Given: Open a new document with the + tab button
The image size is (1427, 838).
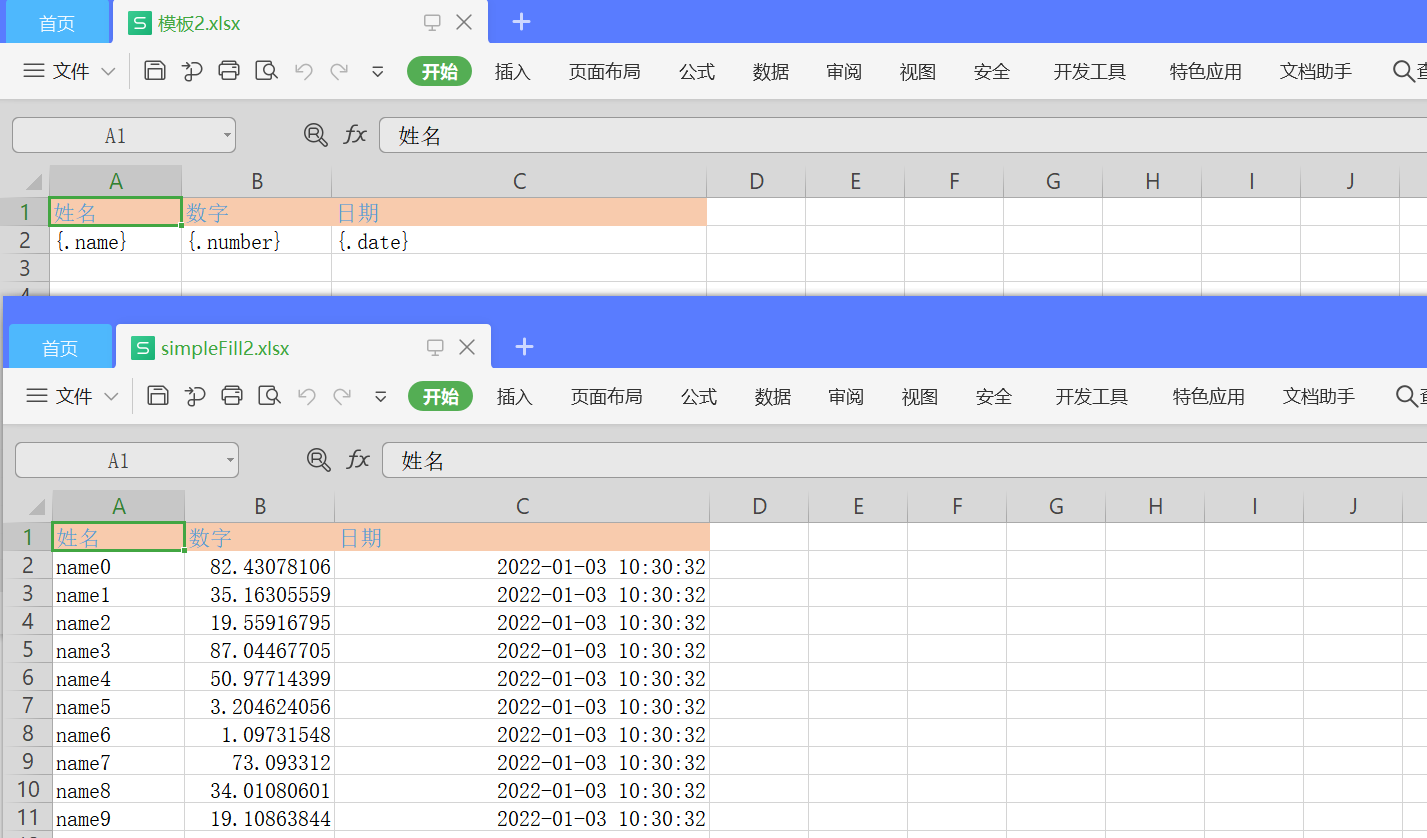Looking at the screenshot, I should click(519, 21).
